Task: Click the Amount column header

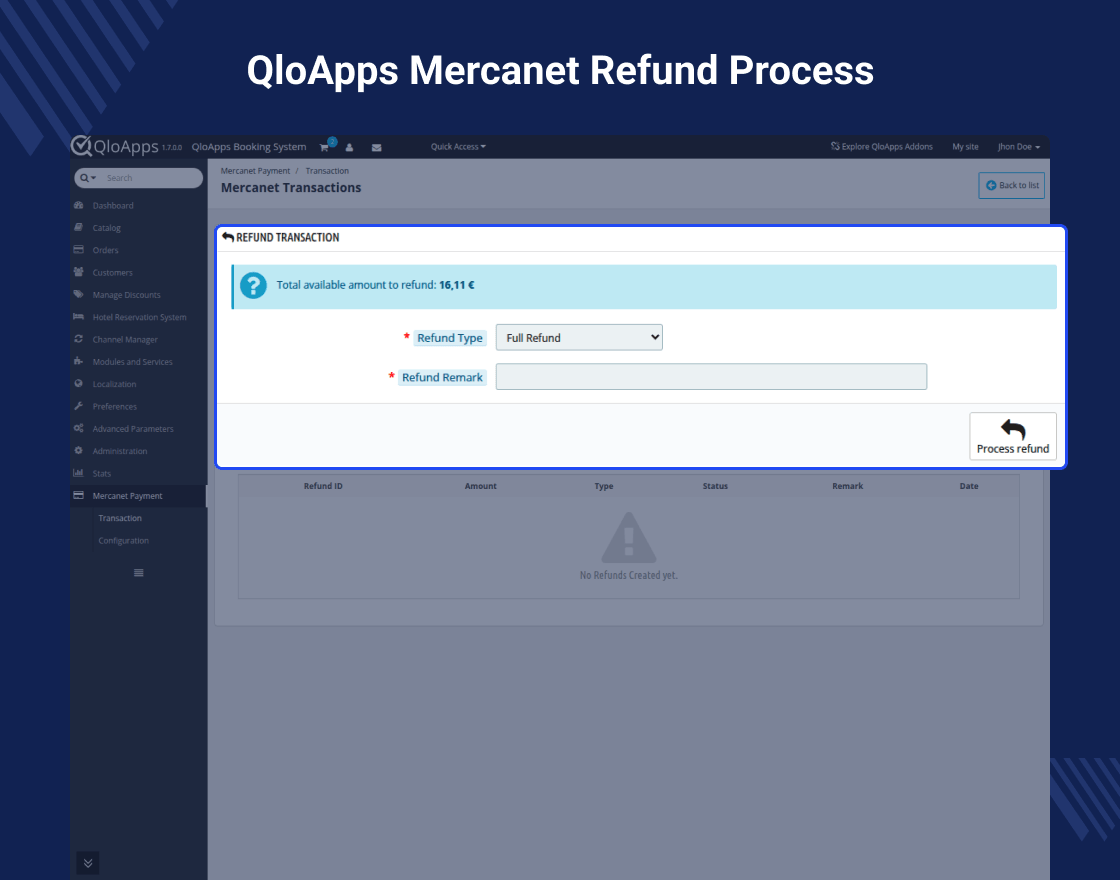Action: pyautogui.click(x=481, y=486)
